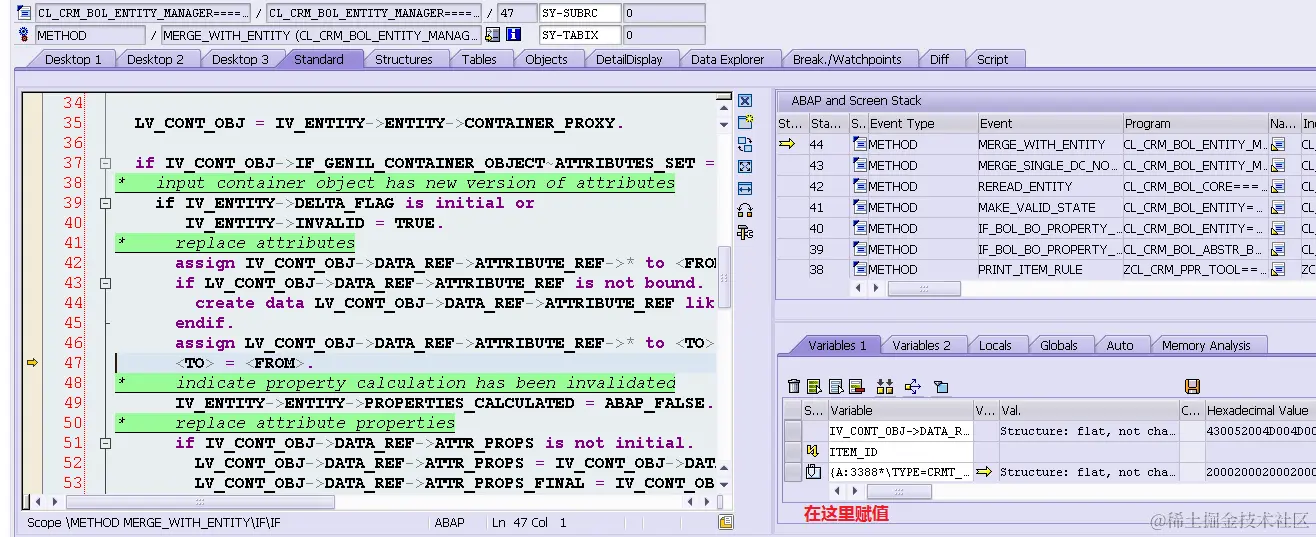
Task: Open the Break./Watchpoints tab
Action: coord(847,59)
